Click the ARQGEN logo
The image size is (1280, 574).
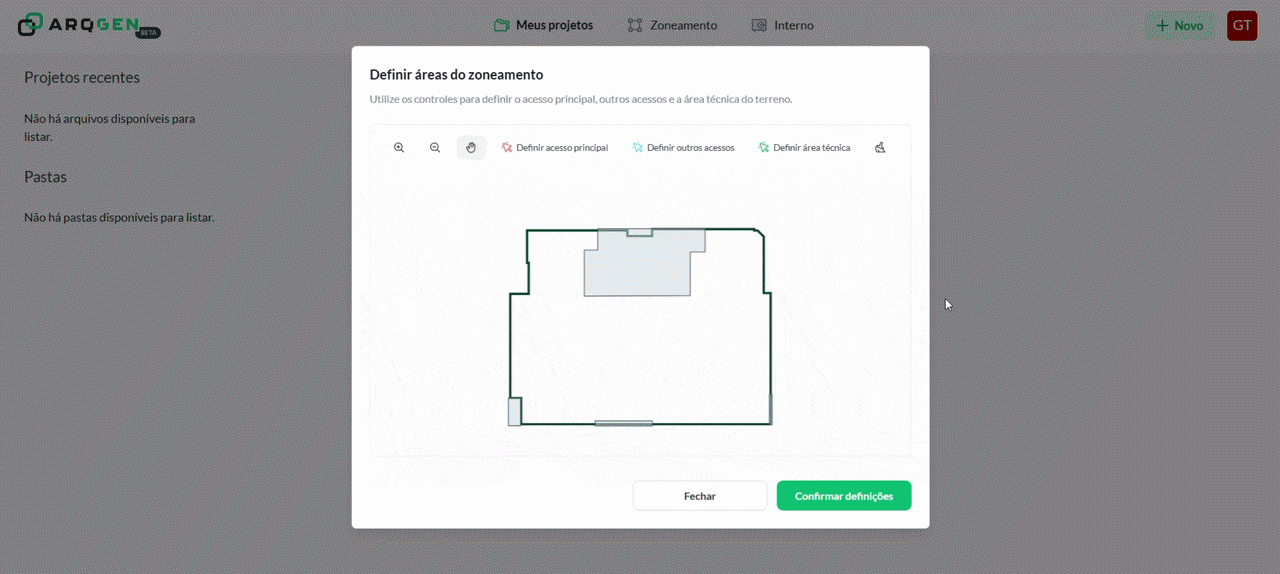pyautogui.click(x=88, y=25)
